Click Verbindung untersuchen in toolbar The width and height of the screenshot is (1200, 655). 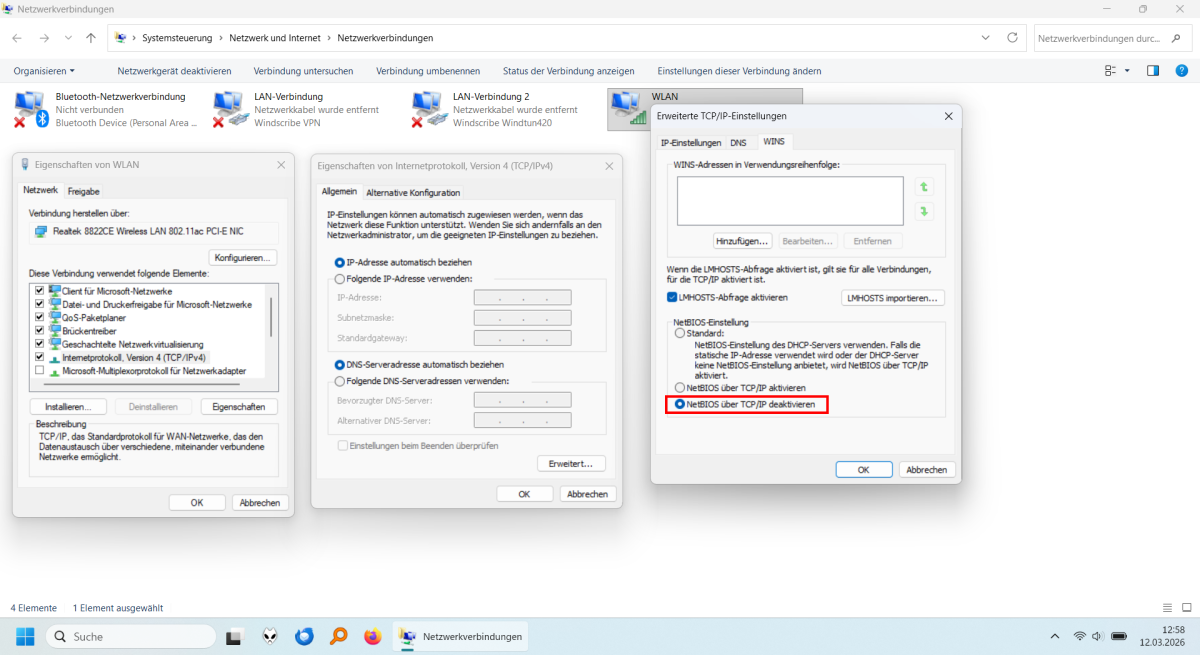click(x=303, y=71)
